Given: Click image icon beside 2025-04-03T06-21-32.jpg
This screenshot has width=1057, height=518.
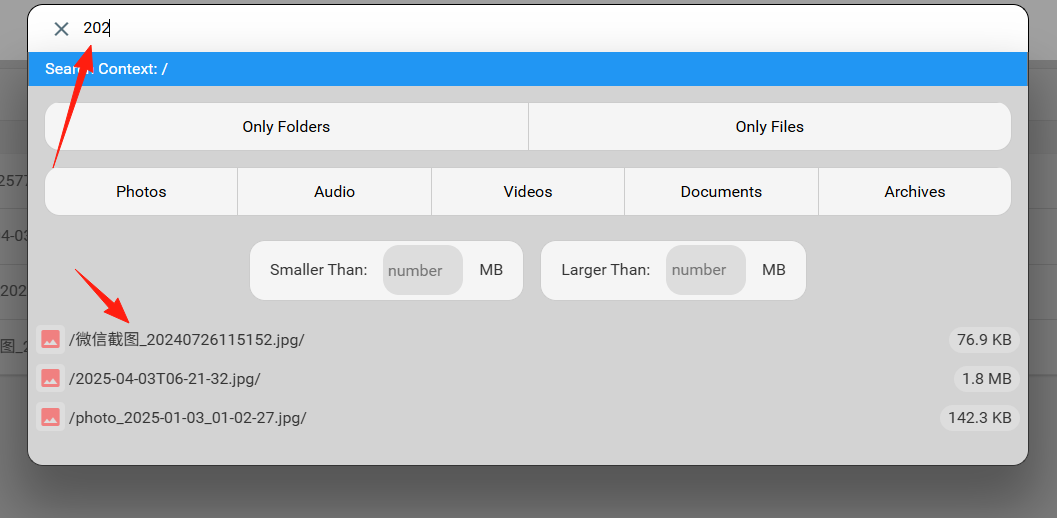Looking at the screenshot, I should (x=51, y=378).
